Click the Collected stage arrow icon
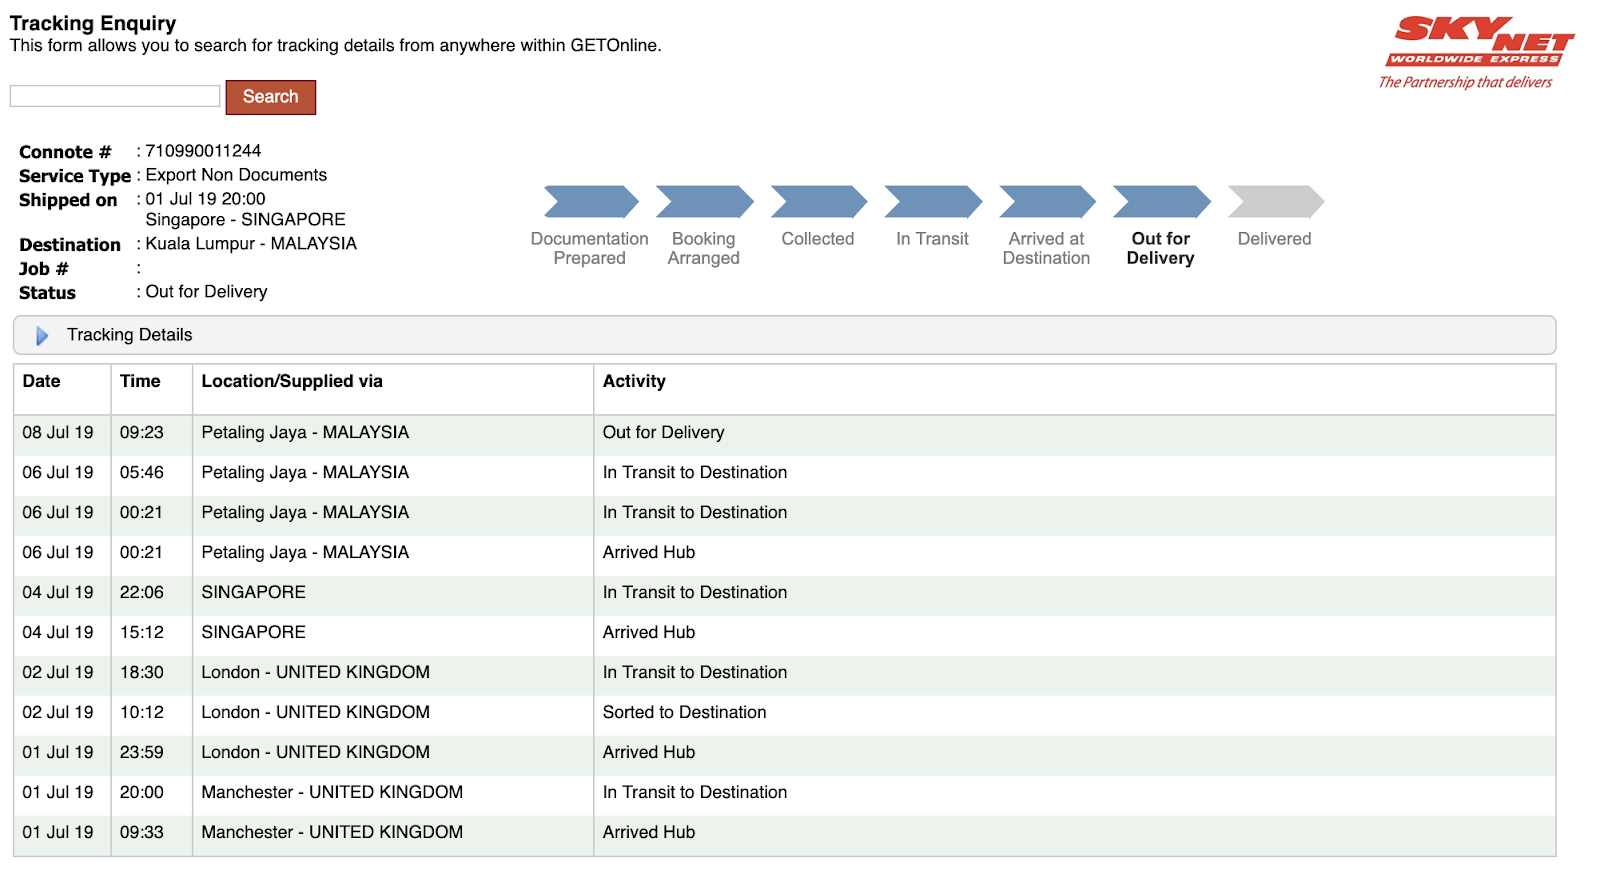 (818, 202)
